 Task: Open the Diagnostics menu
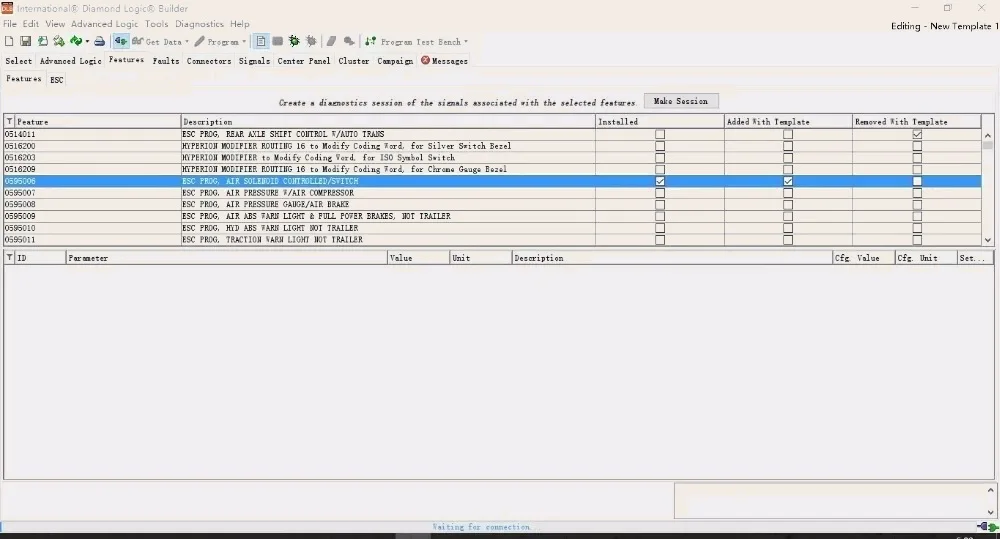200,24
